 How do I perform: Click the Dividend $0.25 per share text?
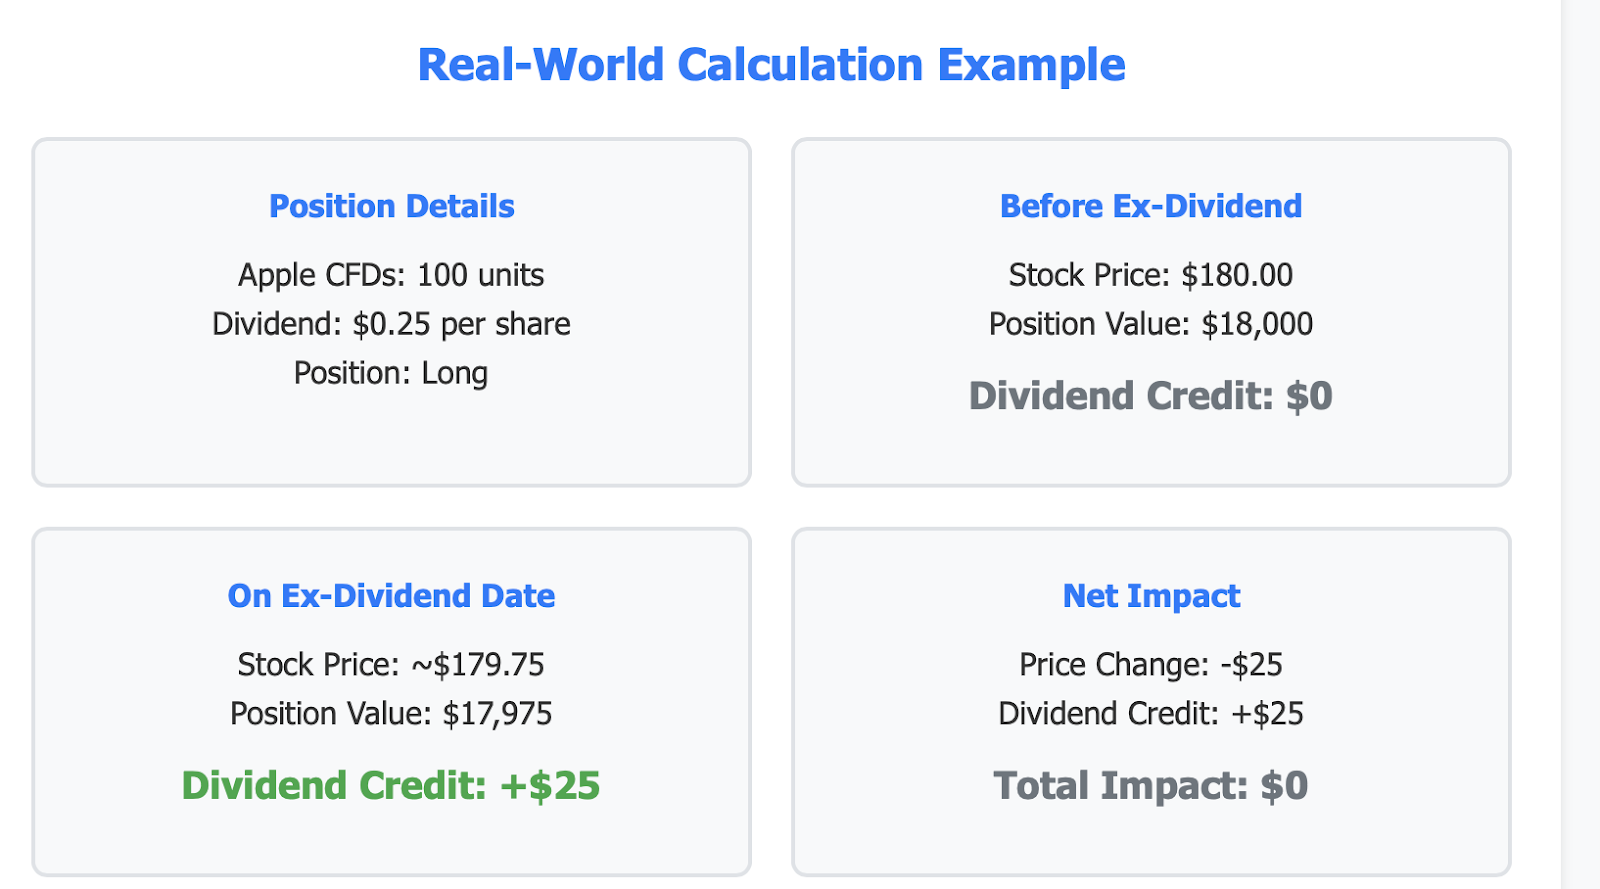pos(391,324)
